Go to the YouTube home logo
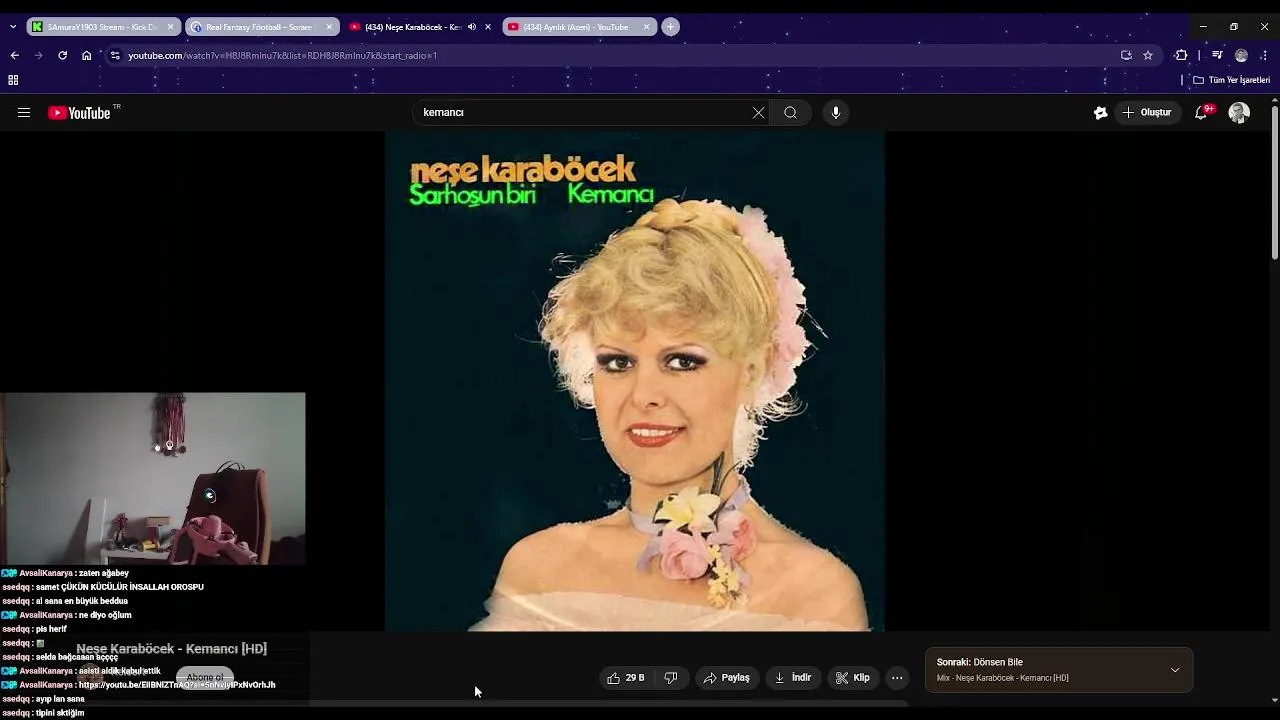1280x720 pixels. tap(79, 113)
